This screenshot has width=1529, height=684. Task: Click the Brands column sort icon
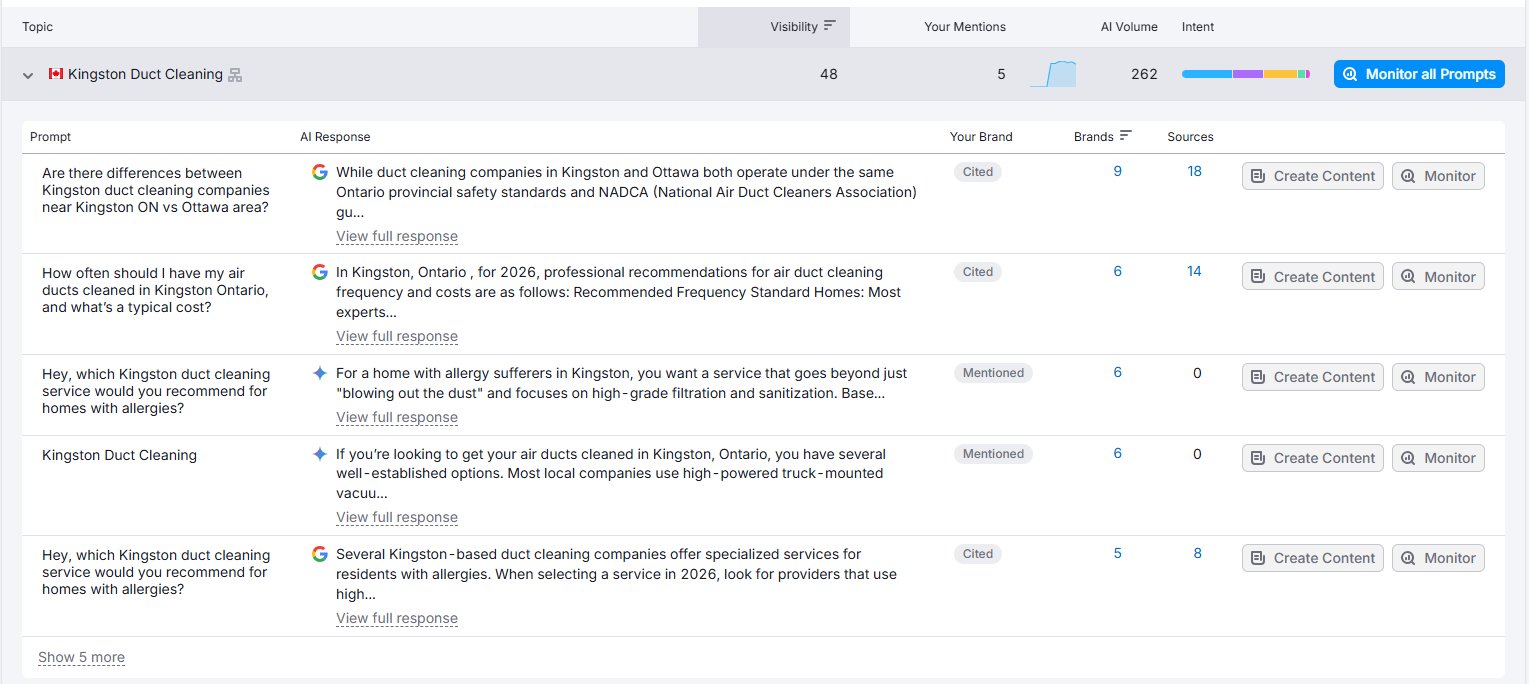(x=1126, y=136)
